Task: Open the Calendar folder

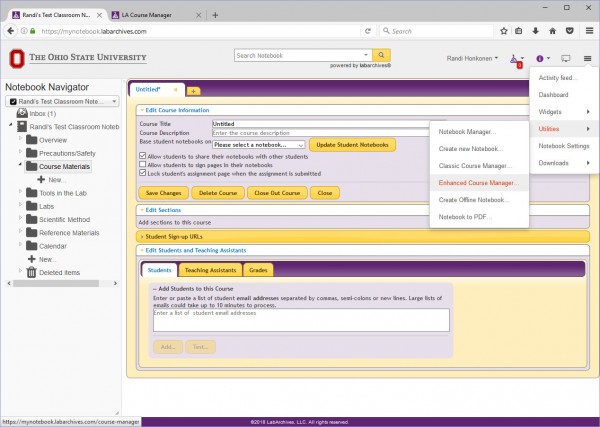Action: pos(46,246)
